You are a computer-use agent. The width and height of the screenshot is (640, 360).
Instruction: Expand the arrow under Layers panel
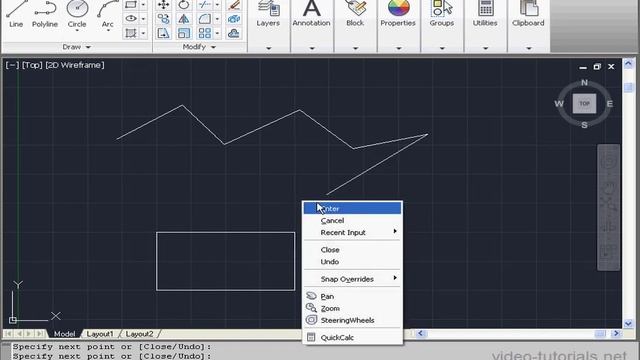point(269,48)
